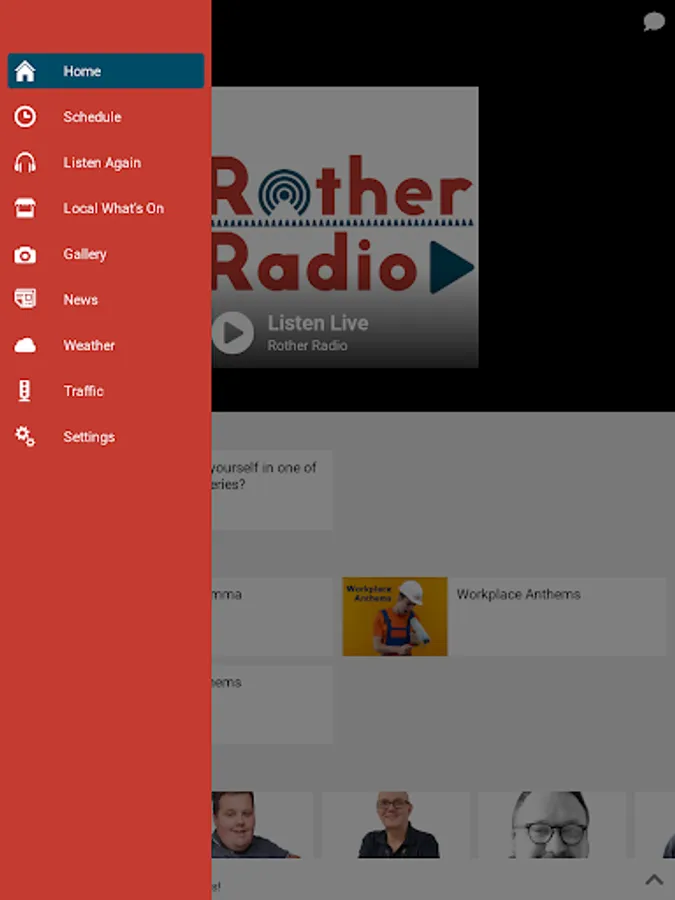Open the Settings menu entry
Screen dimensions: 675x900
click(106, 437)
